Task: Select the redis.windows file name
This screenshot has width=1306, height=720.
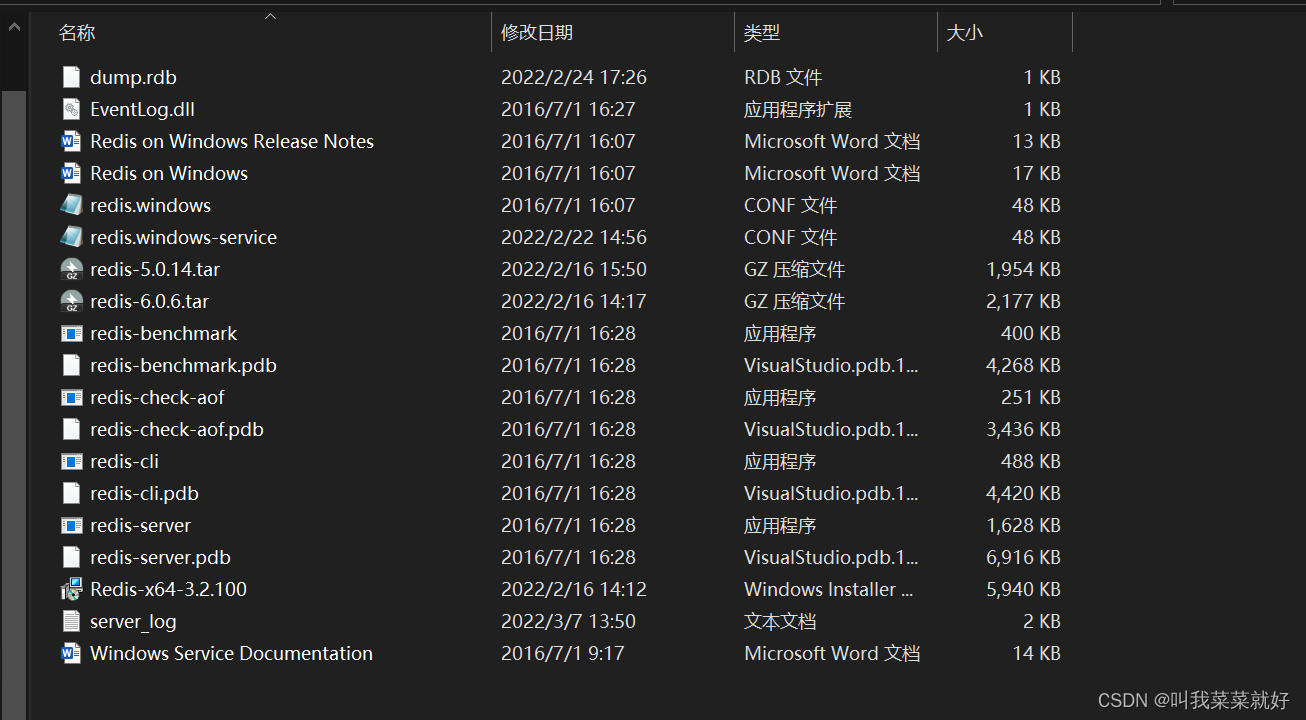Action: tap(150, 205)
